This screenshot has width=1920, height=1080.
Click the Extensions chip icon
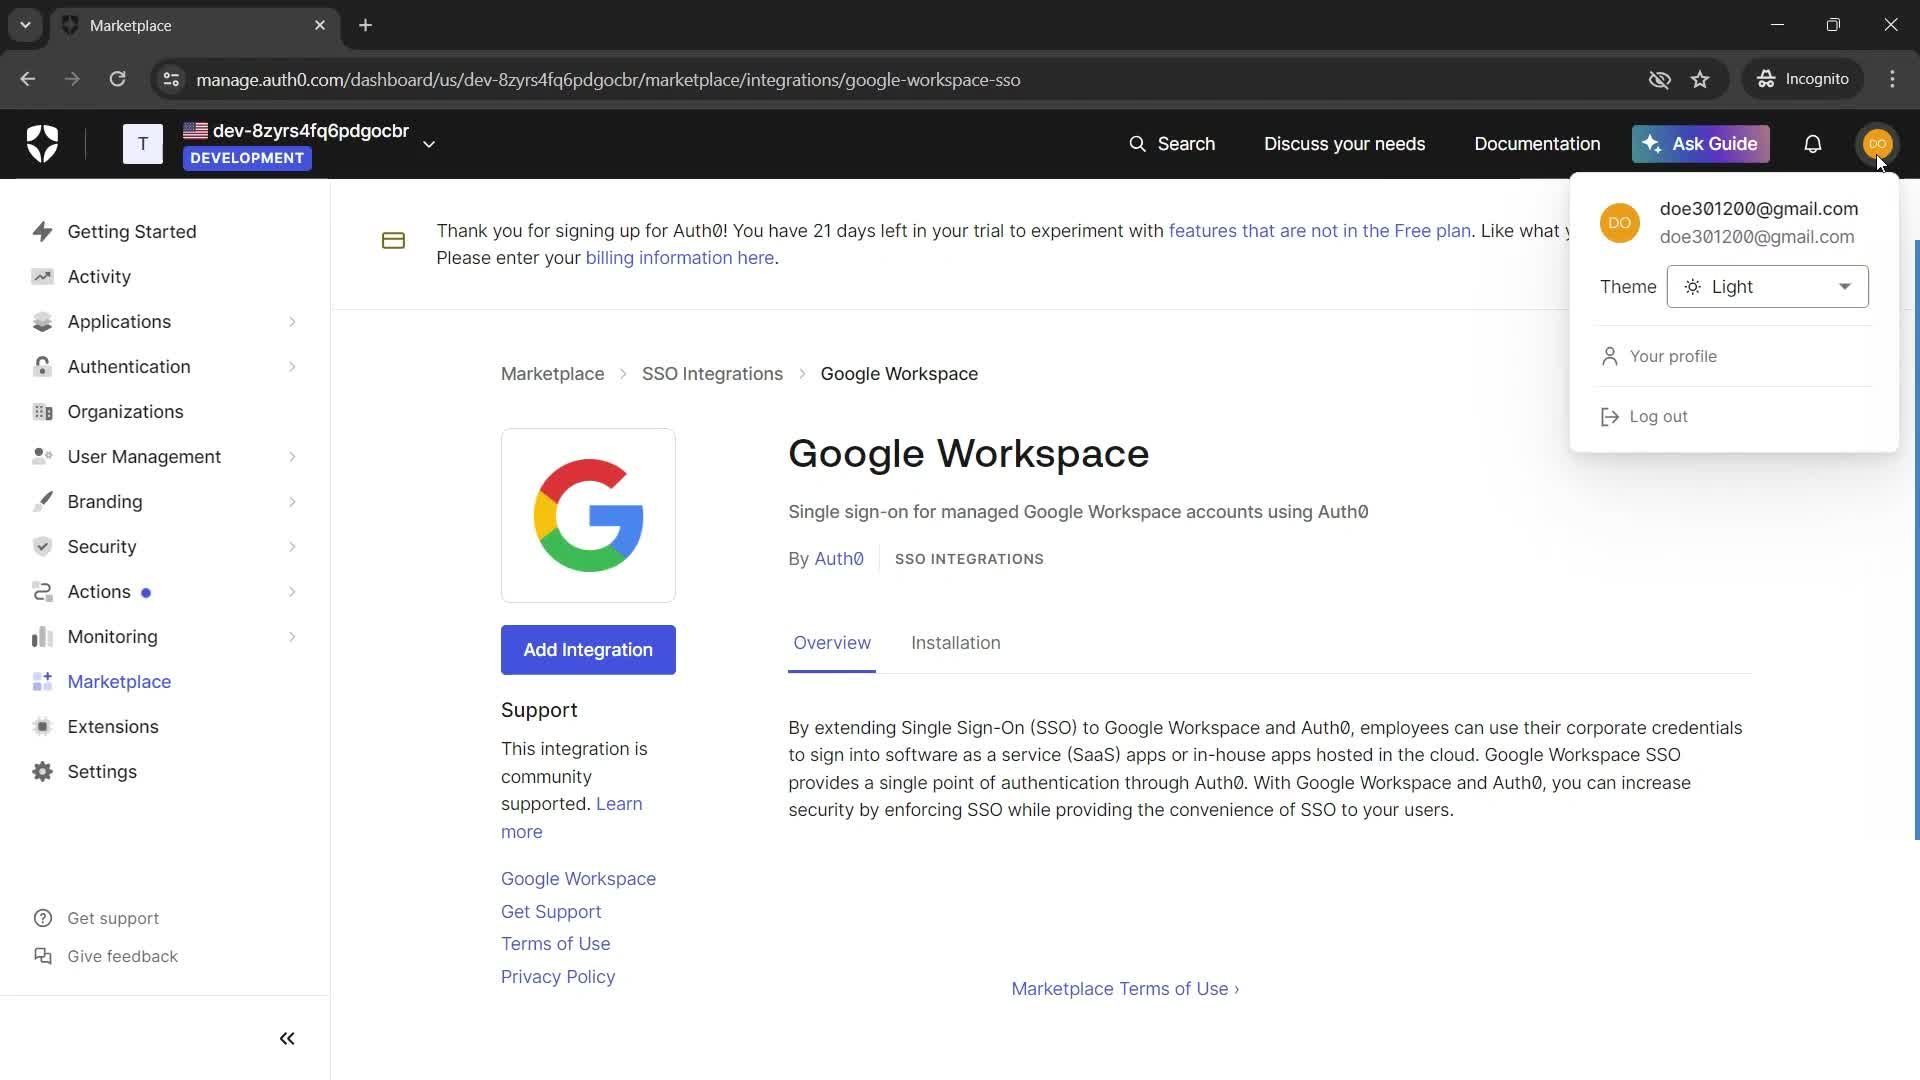pos(42,727)
